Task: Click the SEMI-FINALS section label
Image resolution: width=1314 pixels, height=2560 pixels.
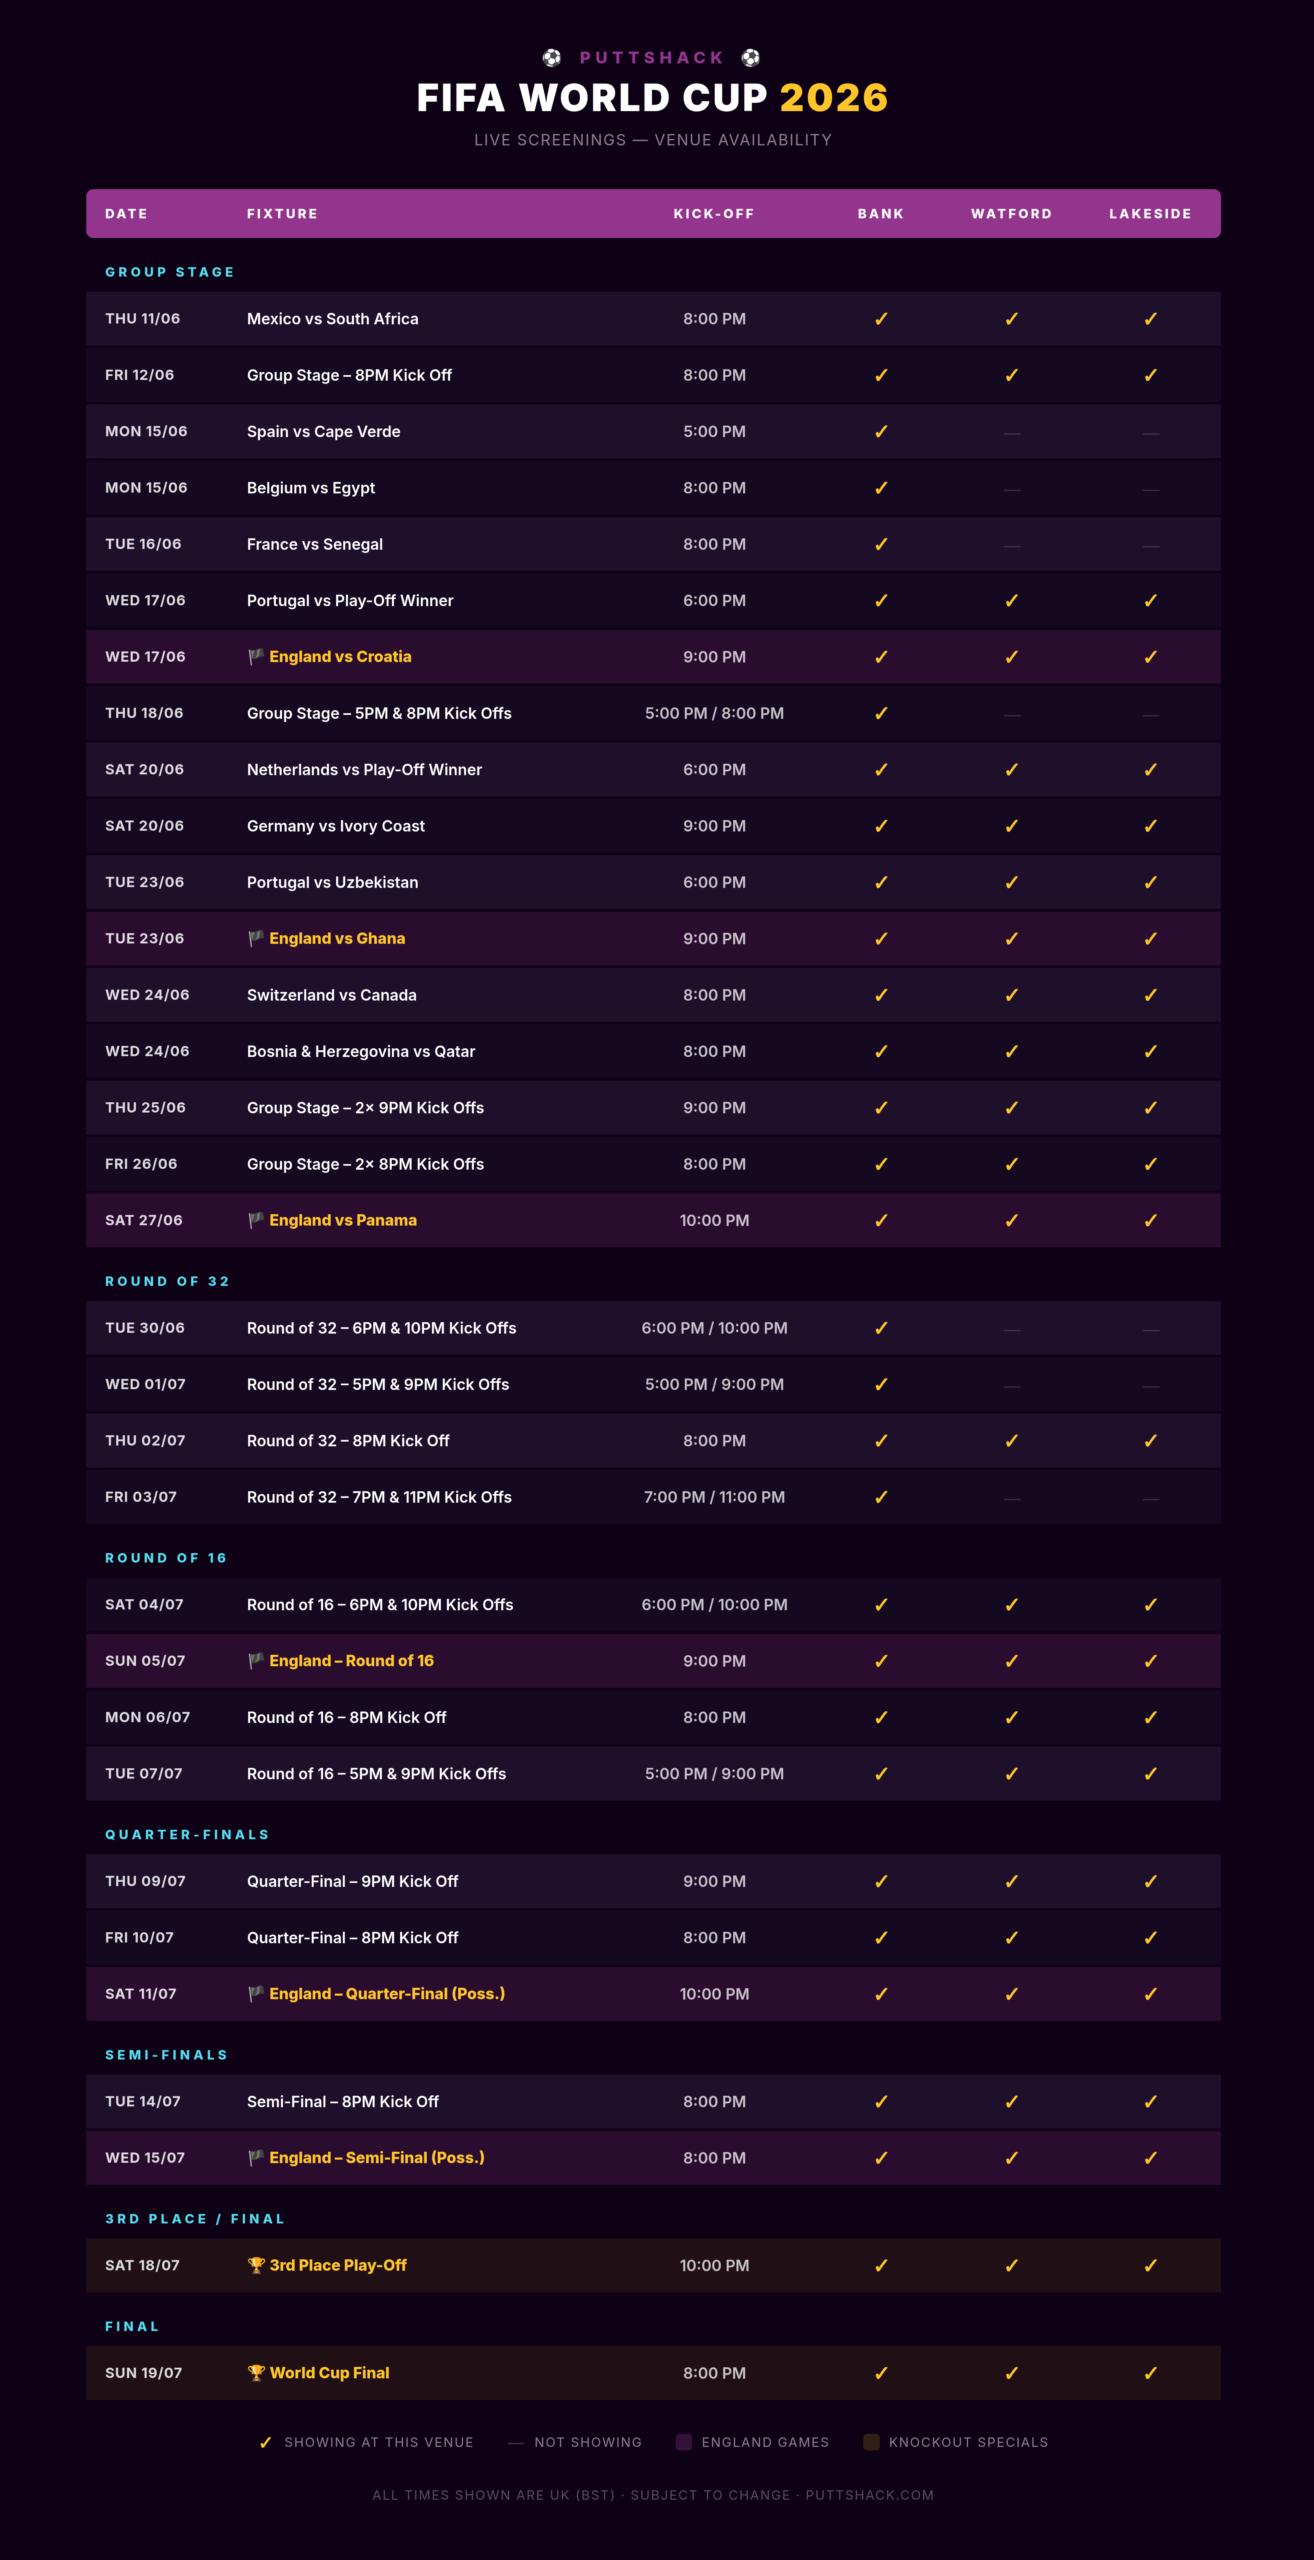Action: pyautogui.click(x=166, y=2055)
